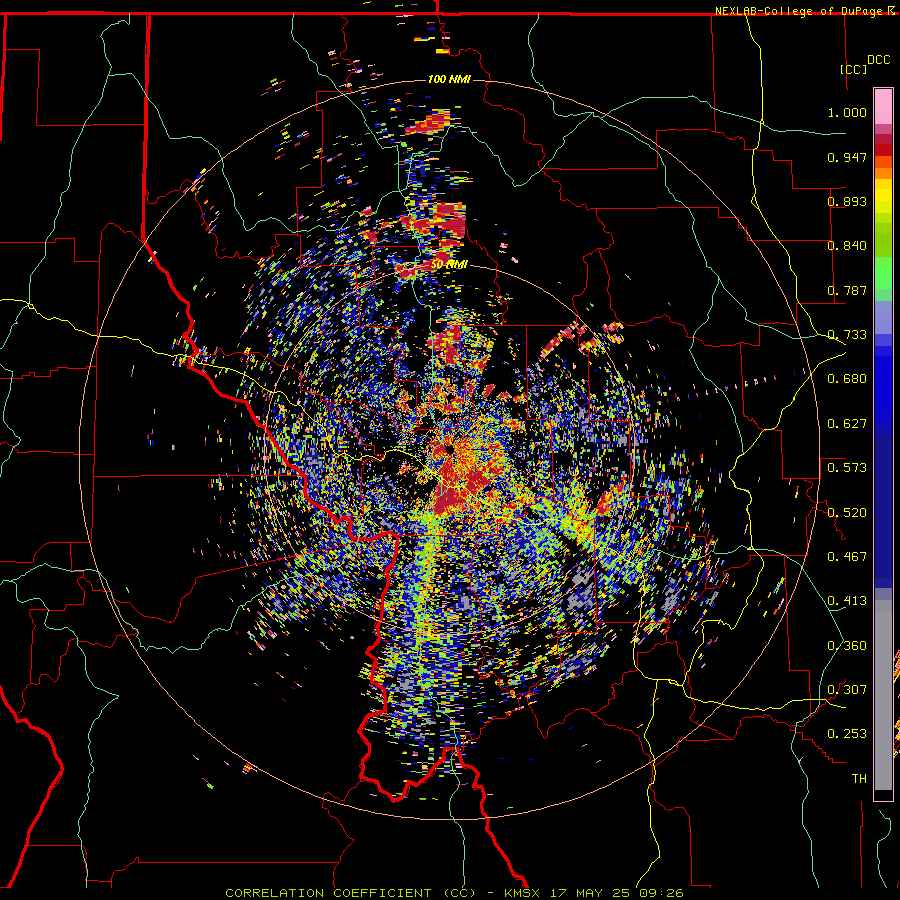Click the 100 NMI range ring label
Viewport: 900px width, 900px height.
coord(449,79)
